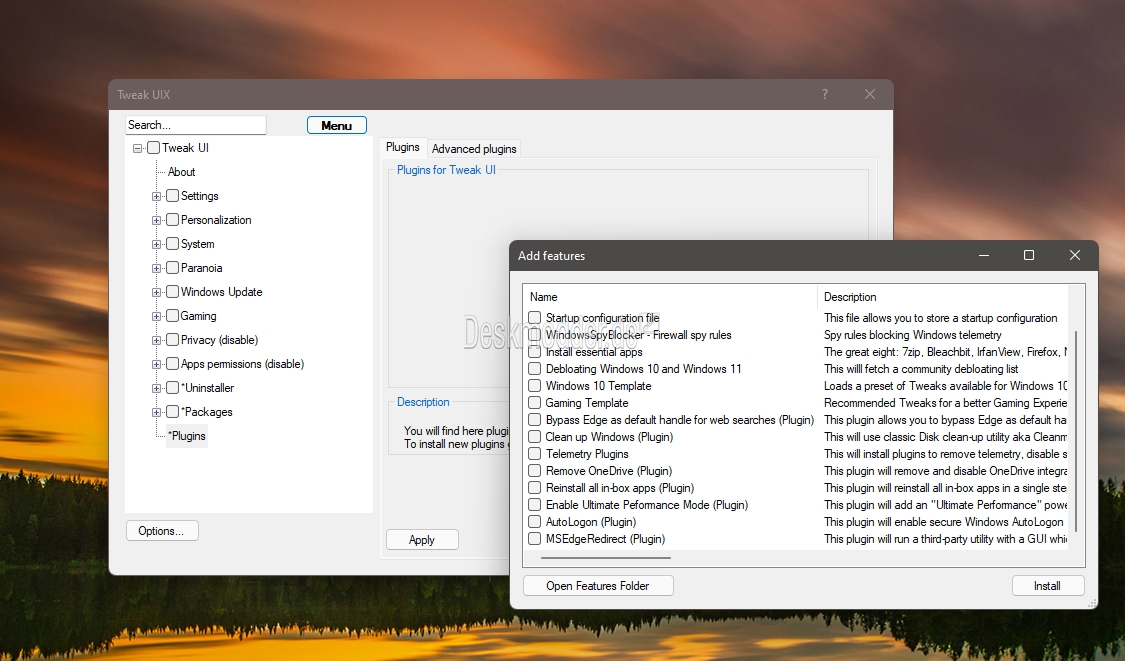Click the Description column header
1125x661 pixels.
(x=943, y=297)
